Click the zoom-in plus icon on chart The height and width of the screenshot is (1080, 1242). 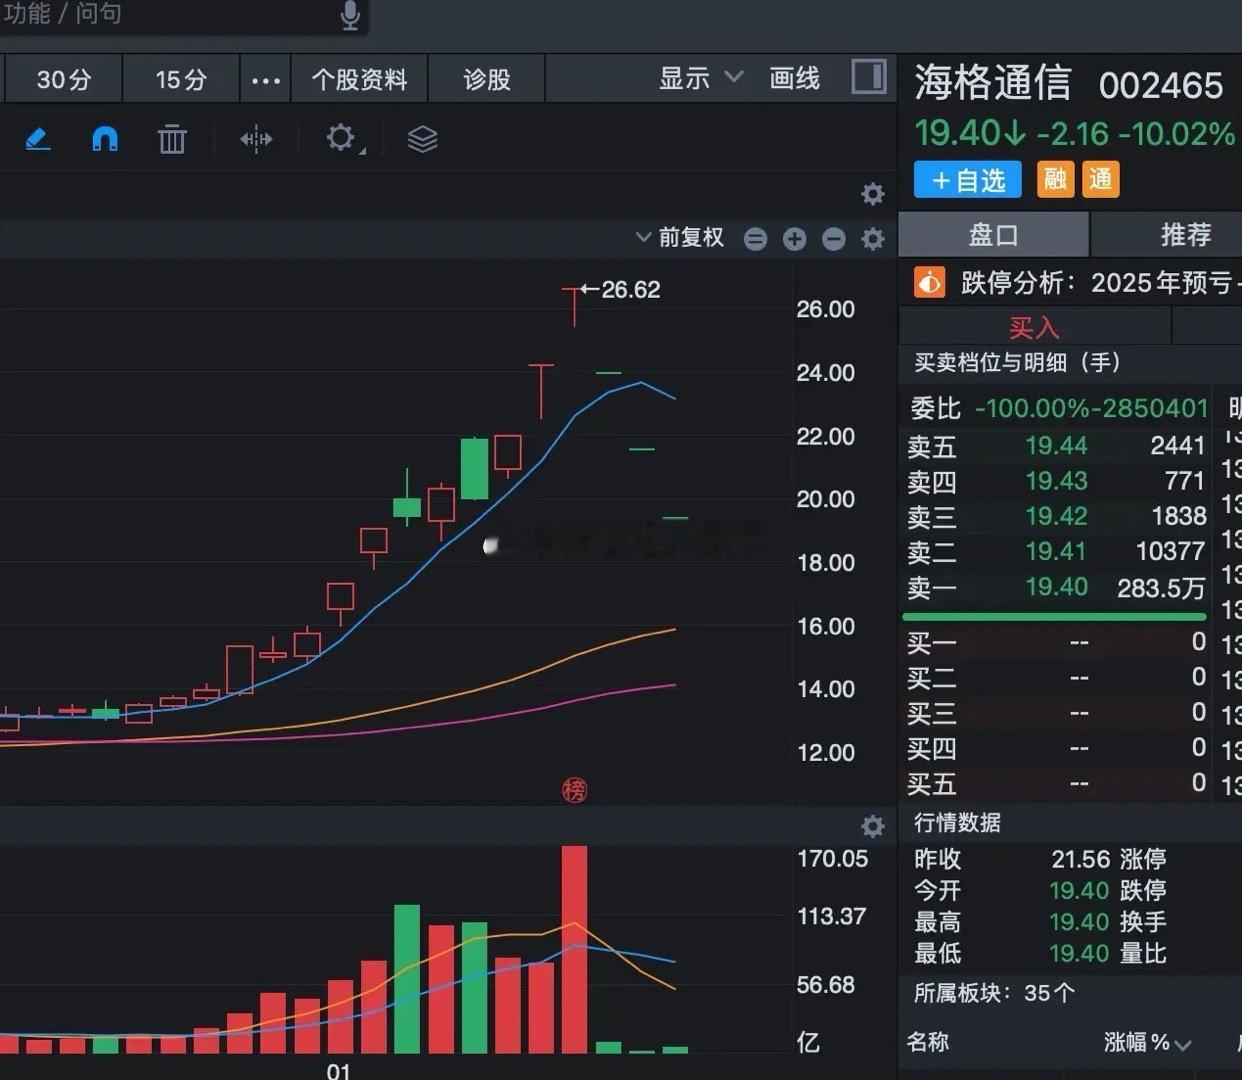pyautogui.click(x=794, y=239)
